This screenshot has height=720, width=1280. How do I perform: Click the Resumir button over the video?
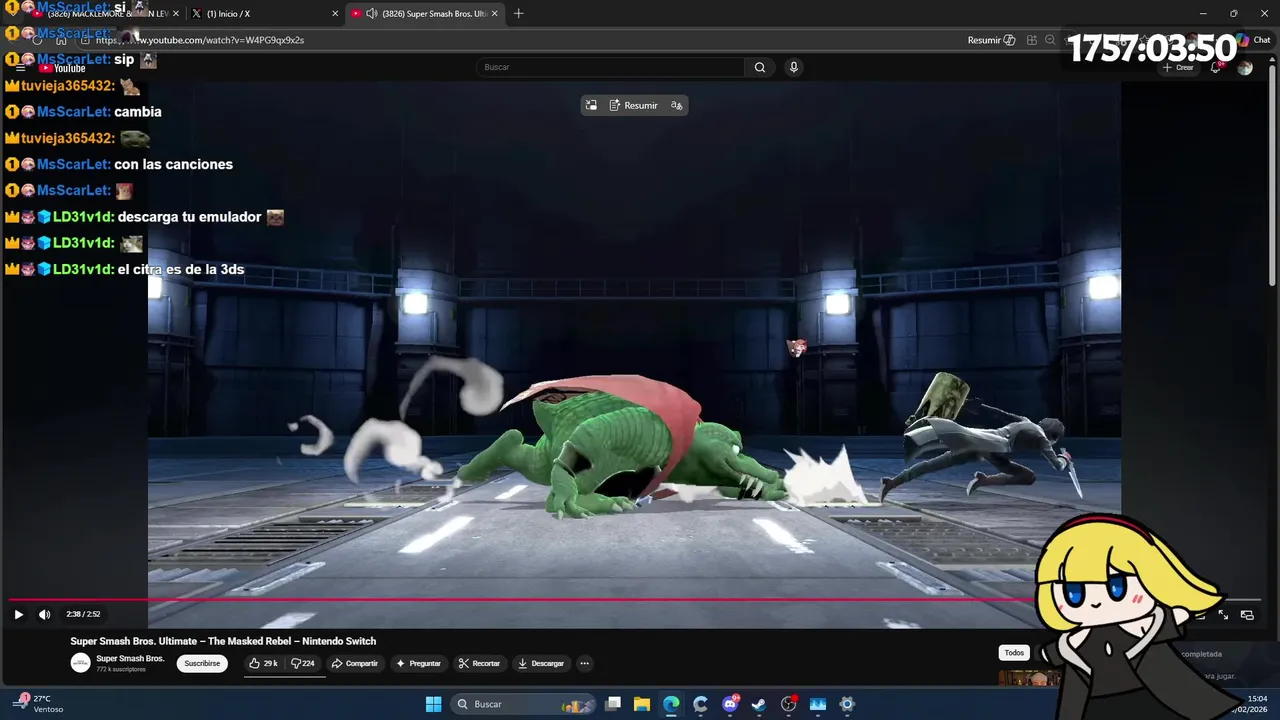click(x=634, y=105)
